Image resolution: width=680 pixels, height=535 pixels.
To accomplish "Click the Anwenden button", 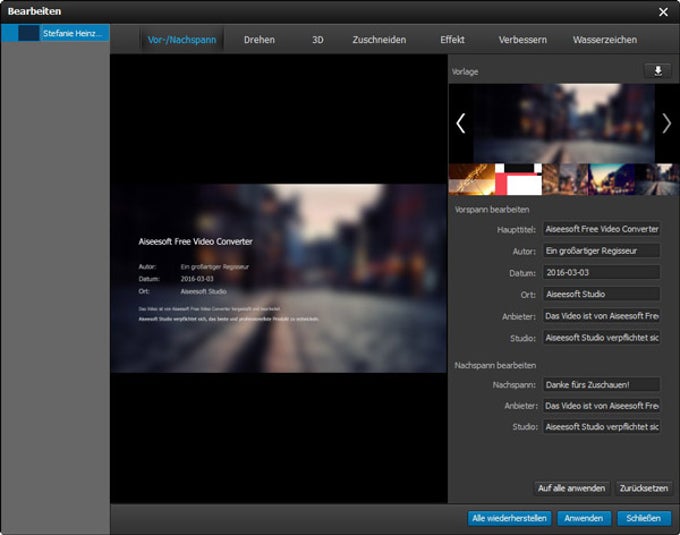I will coord(584,518).
